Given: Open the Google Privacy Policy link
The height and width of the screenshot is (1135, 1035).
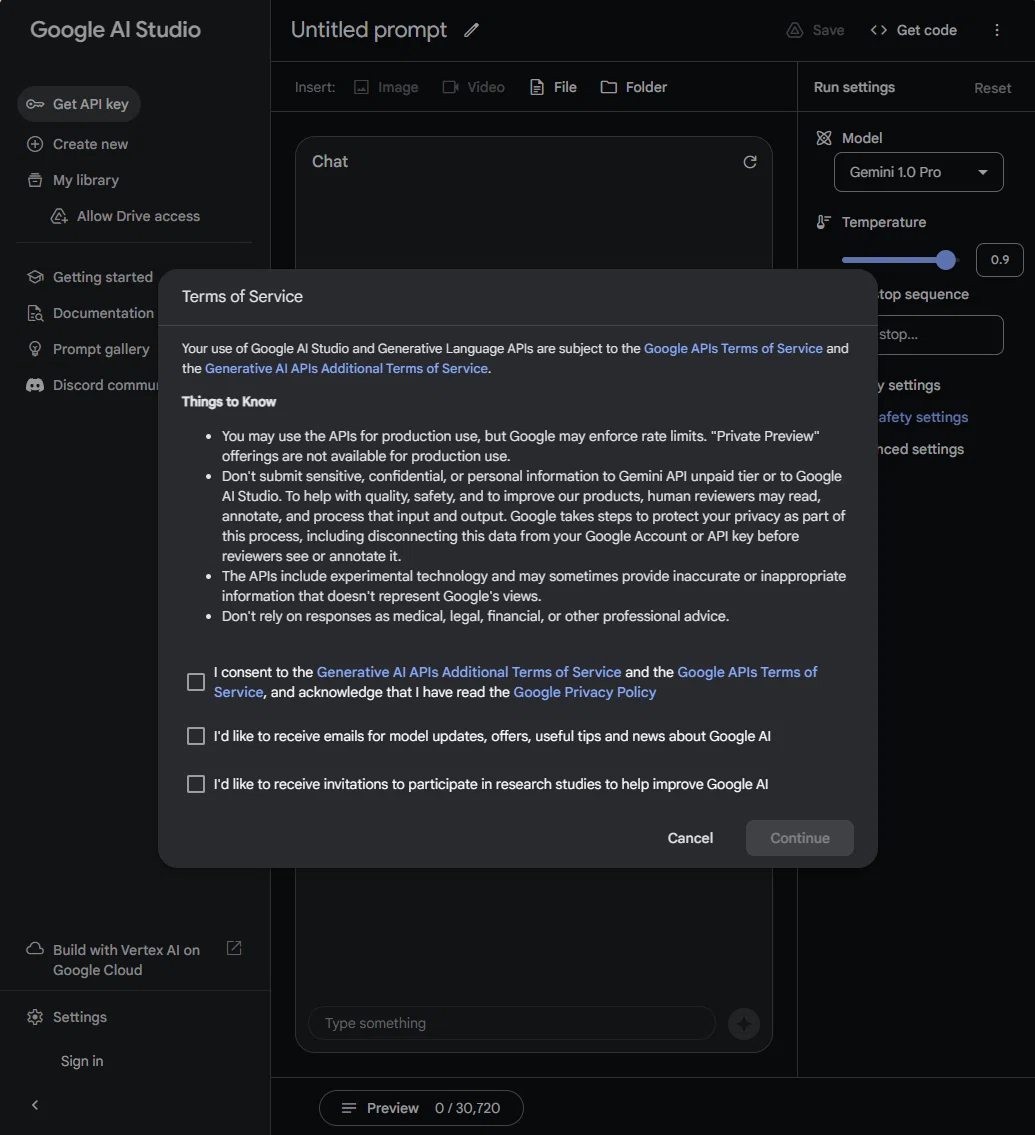Looking at the screenshot, I should point(585,692).
